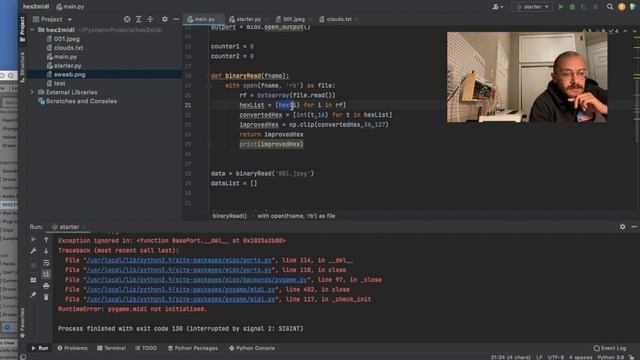
Task: Open the Event Log
Action: point(610,348)
